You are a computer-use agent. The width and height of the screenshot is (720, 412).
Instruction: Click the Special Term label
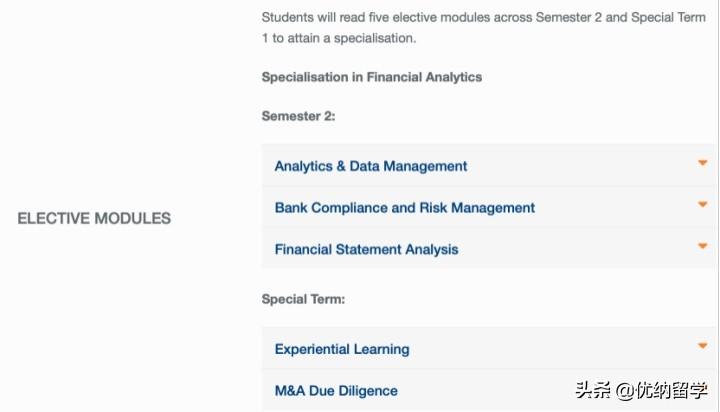pyautogui.click(x=302, y=299)
